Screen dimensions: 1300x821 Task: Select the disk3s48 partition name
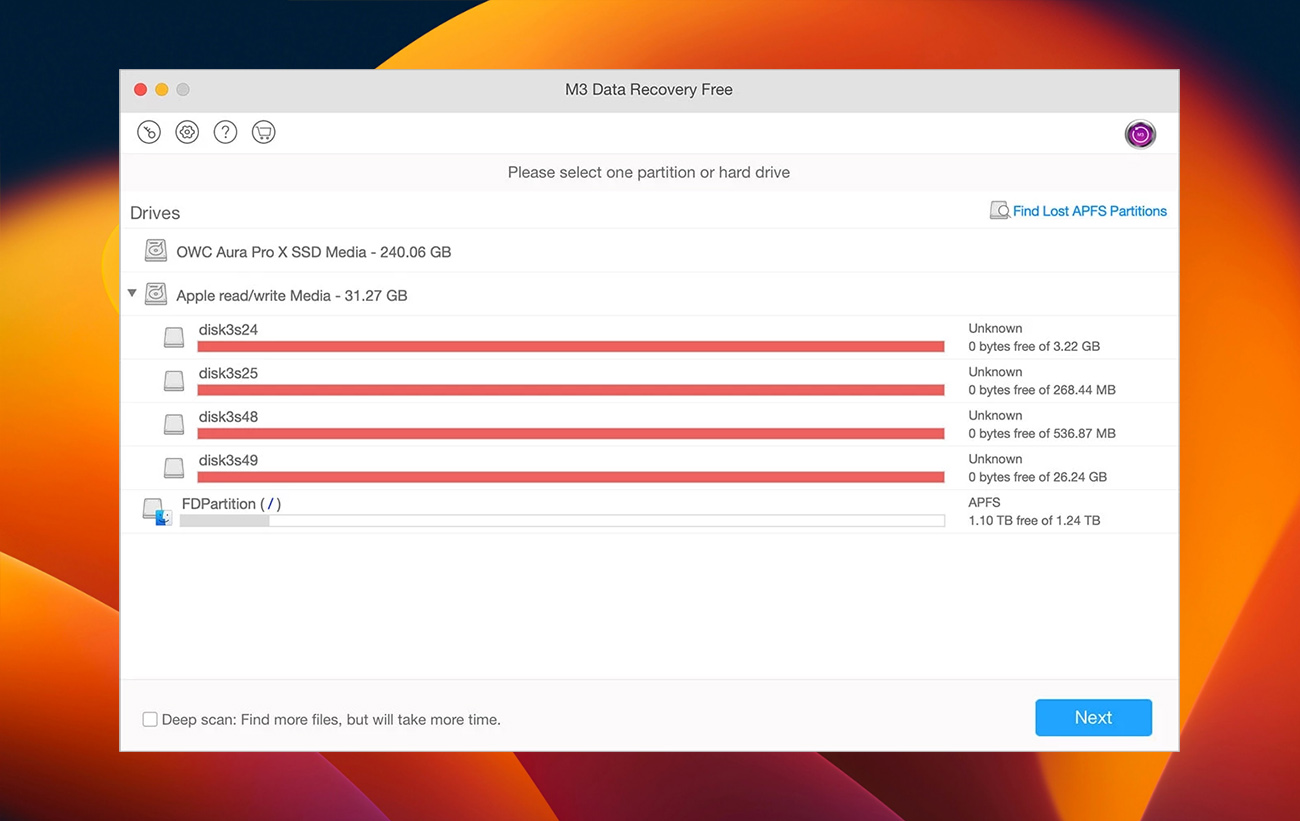[228, 416]
